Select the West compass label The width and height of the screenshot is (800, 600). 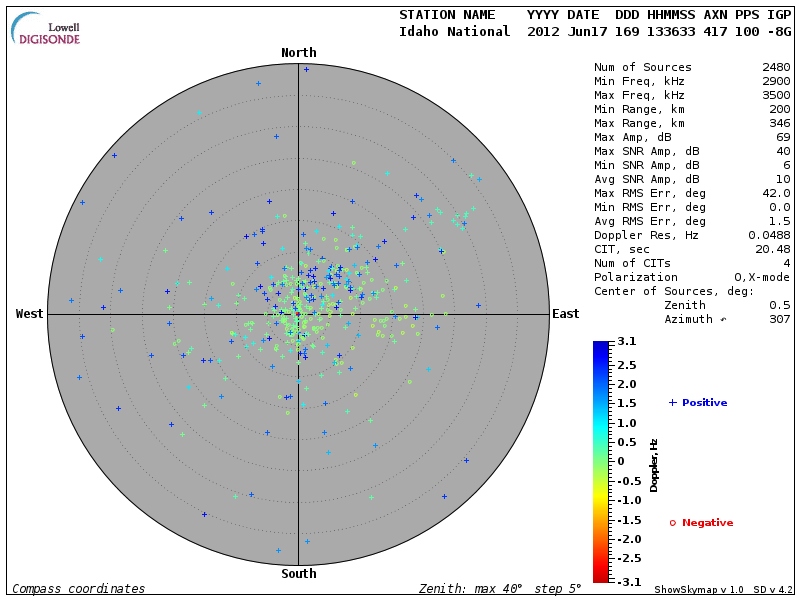click(x=30, y=314)
